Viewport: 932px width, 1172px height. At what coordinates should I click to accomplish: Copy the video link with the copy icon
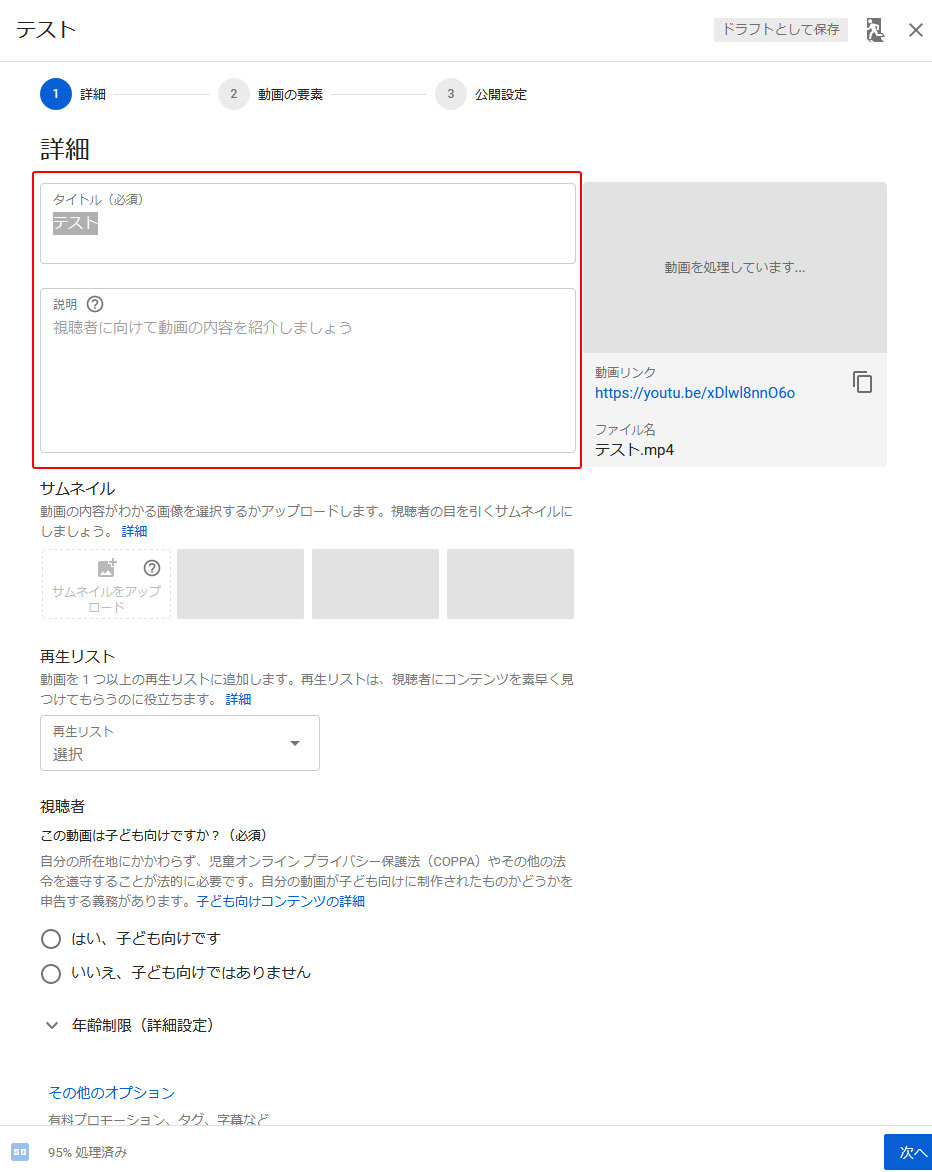(x=862, y=382)
